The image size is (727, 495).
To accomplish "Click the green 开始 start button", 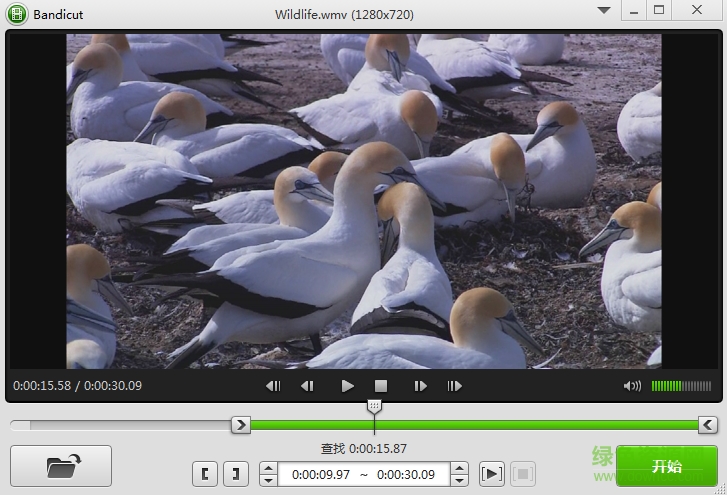I will pos(666,466).
